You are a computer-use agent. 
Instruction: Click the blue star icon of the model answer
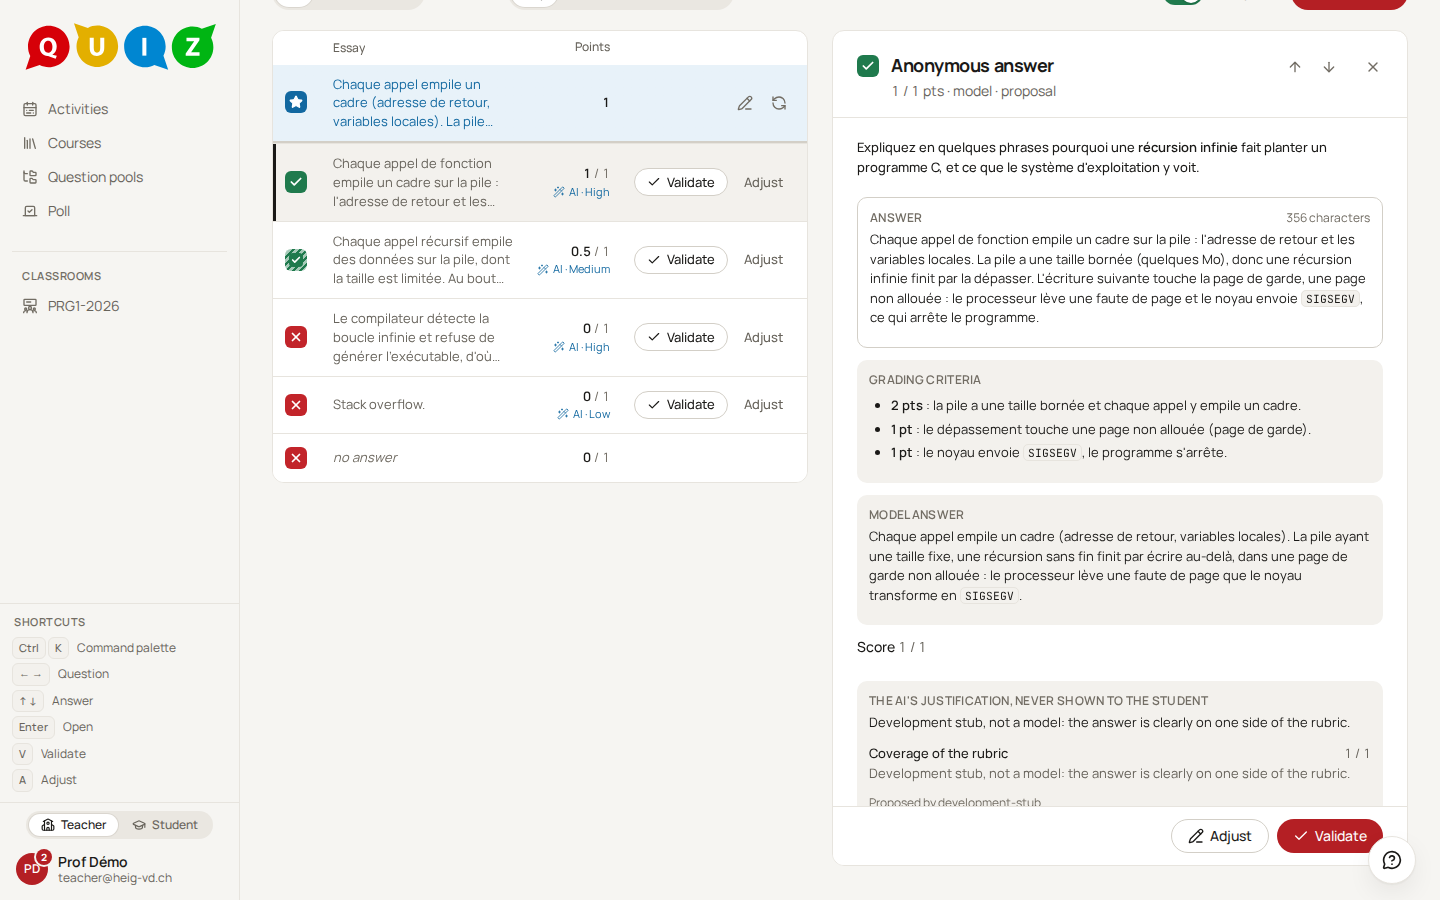[296, 102]
